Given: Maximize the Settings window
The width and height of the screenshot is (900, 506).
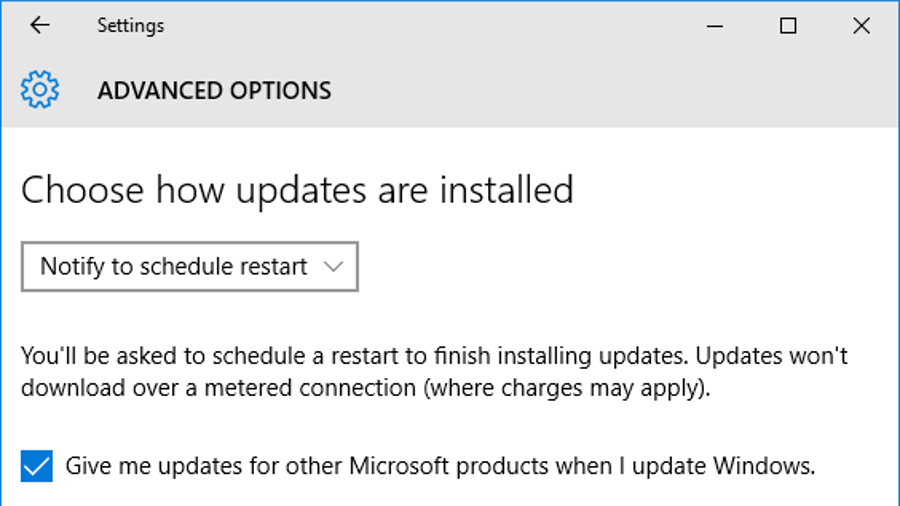Looking at the screenshot, I should coord(788,26).
